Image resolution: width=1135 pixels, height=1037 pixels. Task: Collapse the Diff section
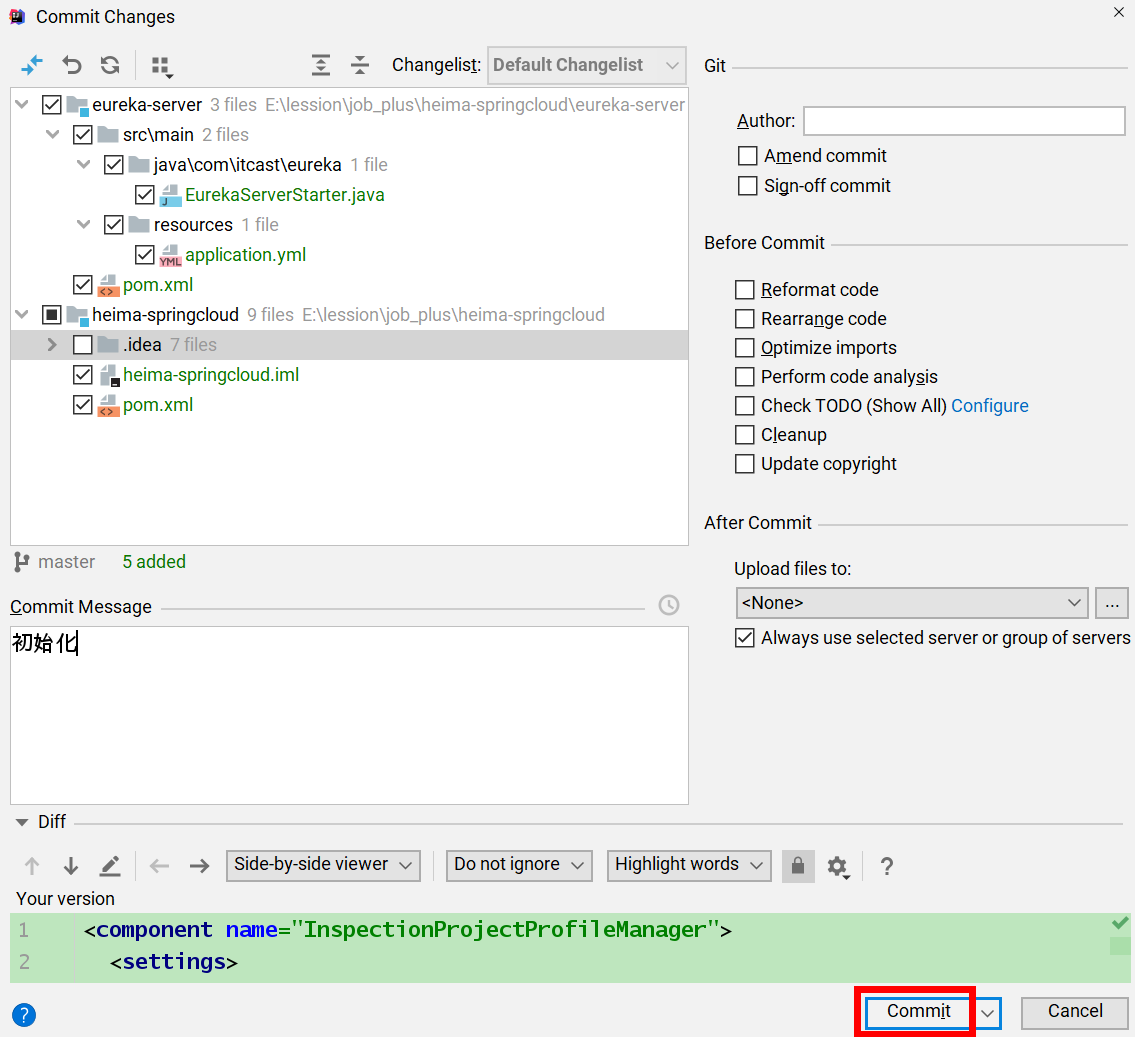click(x=22, y=822)
